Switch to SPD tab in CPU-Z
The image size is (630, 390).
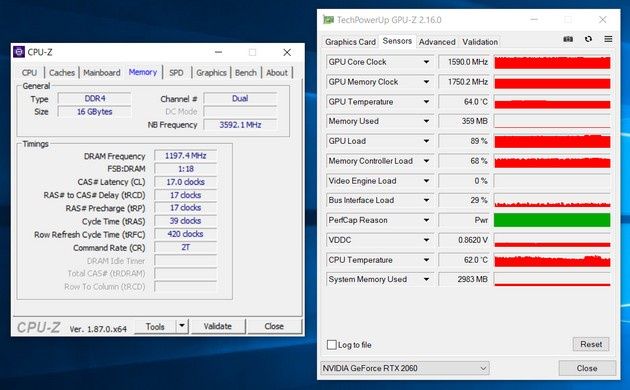(x=176, y=73)
